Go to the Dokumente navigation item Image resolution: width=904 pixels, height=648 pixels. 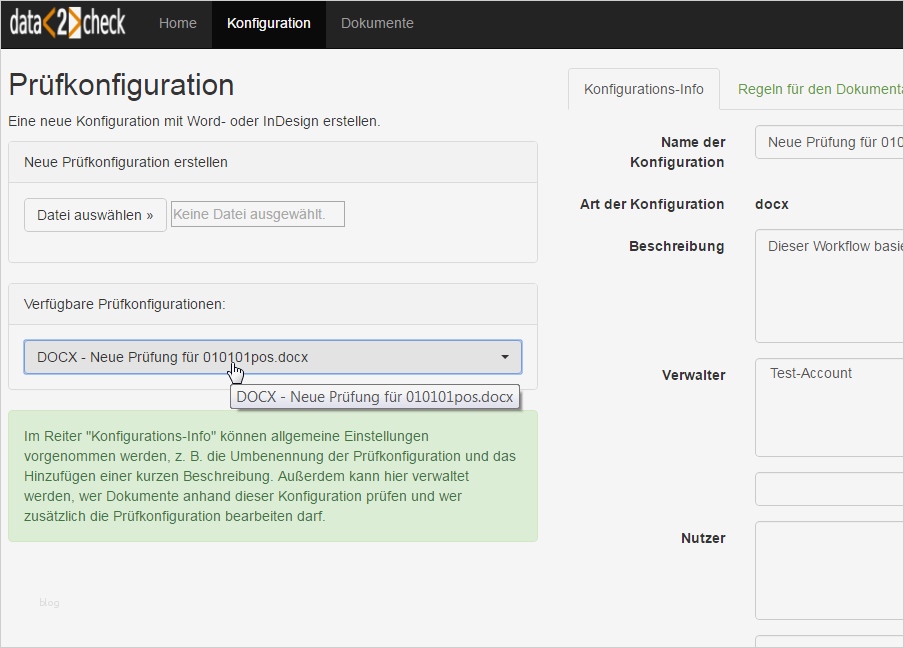point(377,23)
